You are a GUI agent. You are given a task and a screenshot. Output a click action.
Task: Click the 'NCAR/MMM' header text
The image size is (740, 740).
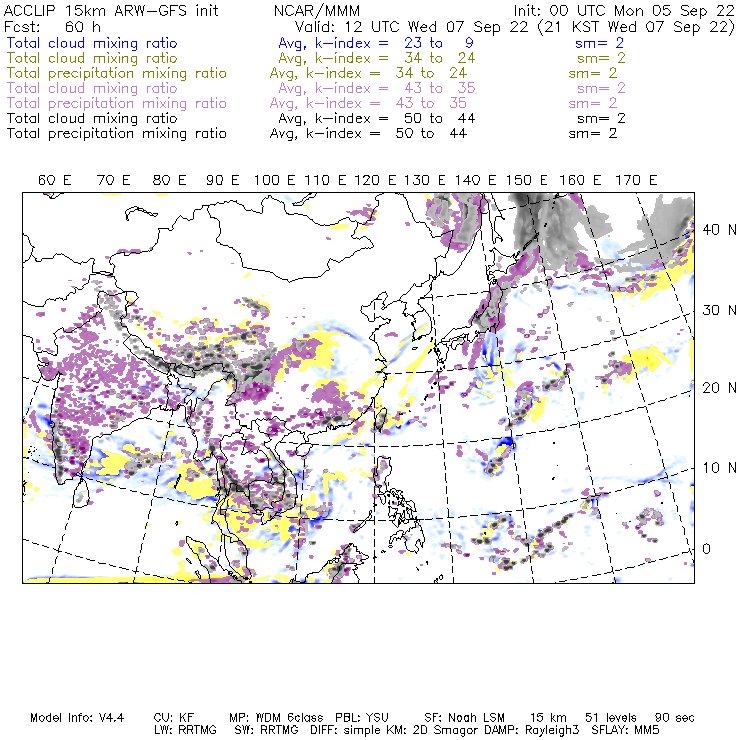click(x=317, y=10)
